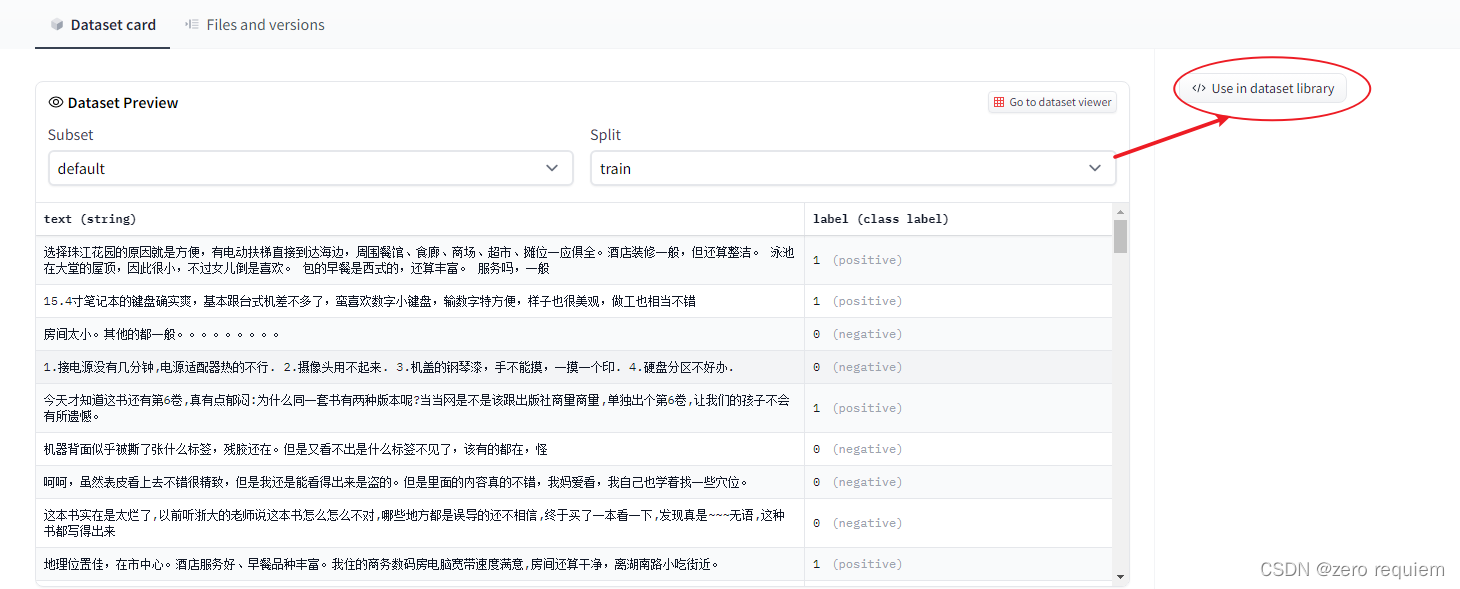Click the text (string) column header
Screen dimensions: 1460x589
(x=420, y=219)
